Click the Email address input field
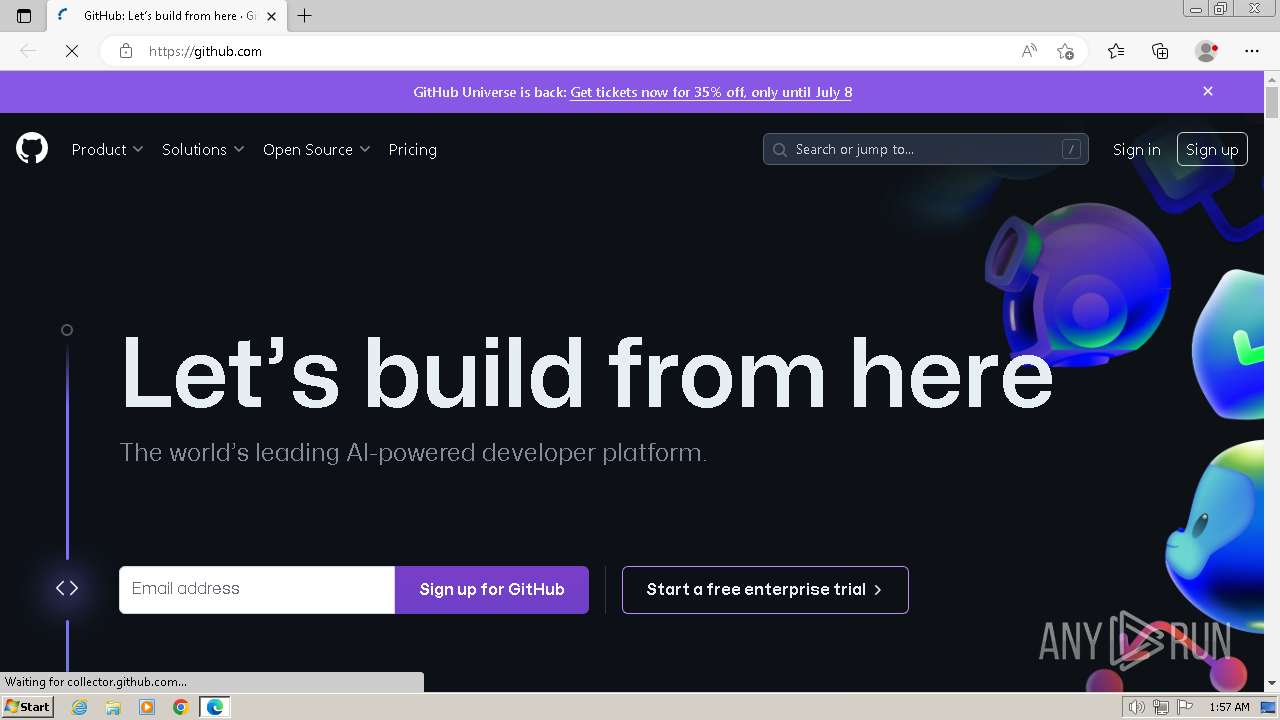 pyautogui.click(x=257, y=589)
